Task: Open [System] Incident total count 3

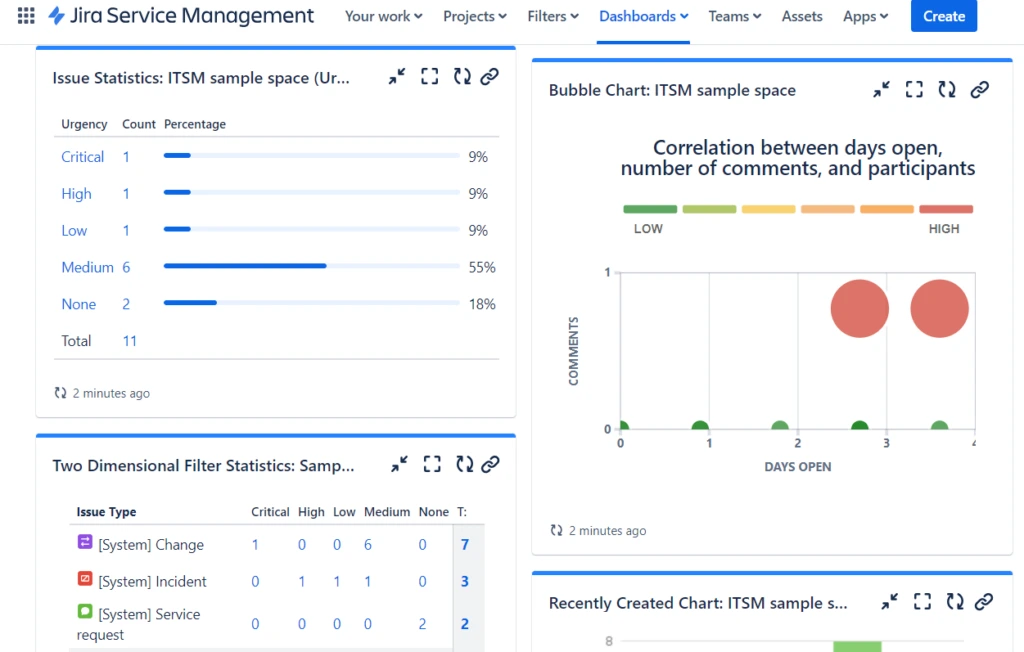Action: [464, 581]
